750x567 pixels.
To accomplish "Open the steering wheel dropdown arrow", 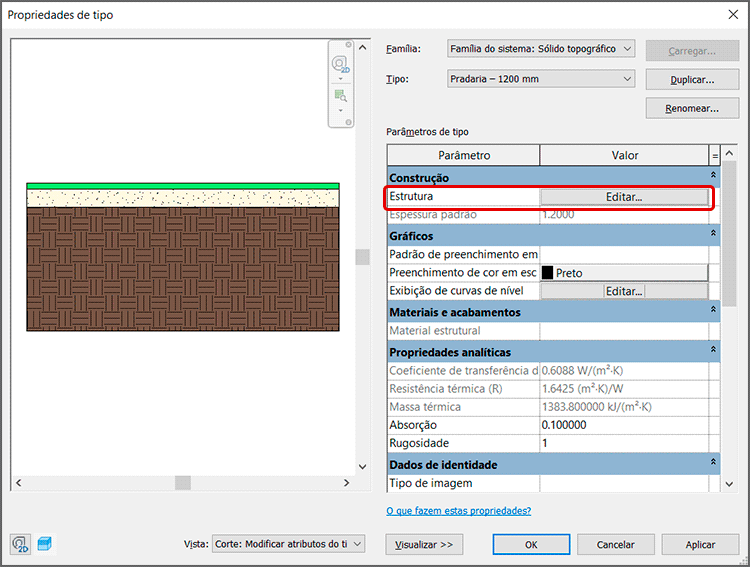I will click(340, 79).
